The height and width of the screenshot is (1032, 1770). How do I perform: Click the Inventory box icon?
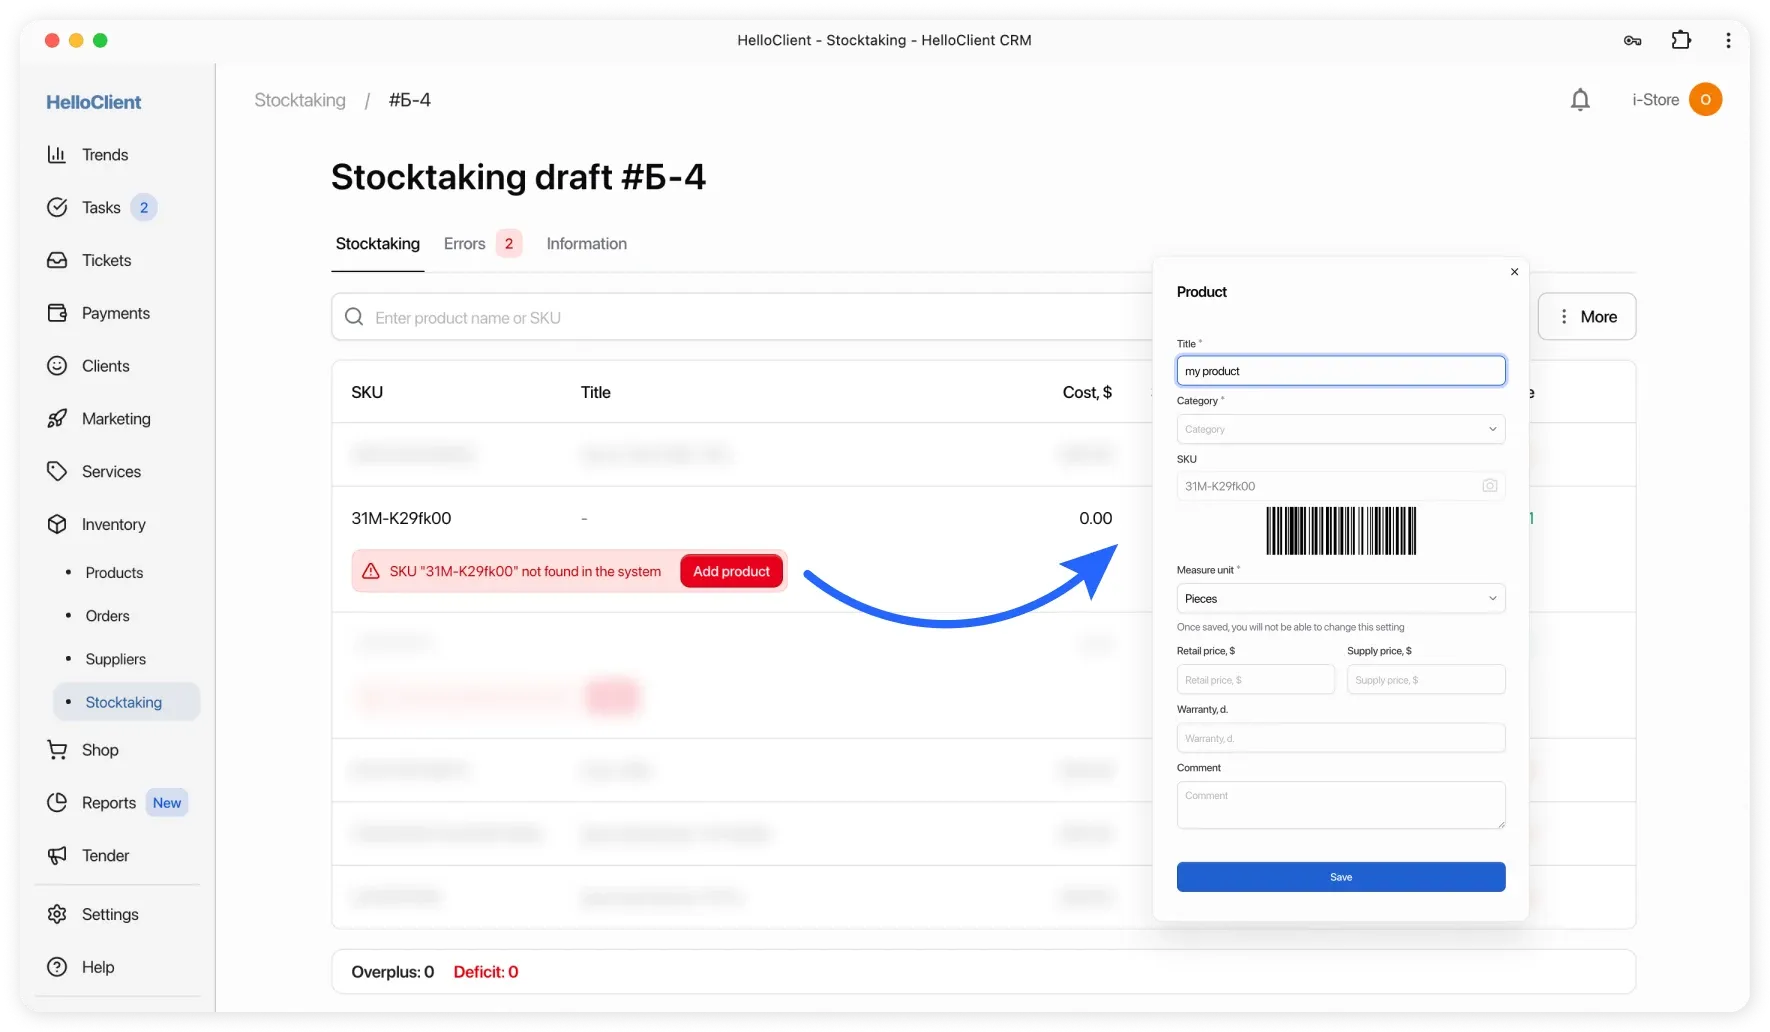coord(57,525)
